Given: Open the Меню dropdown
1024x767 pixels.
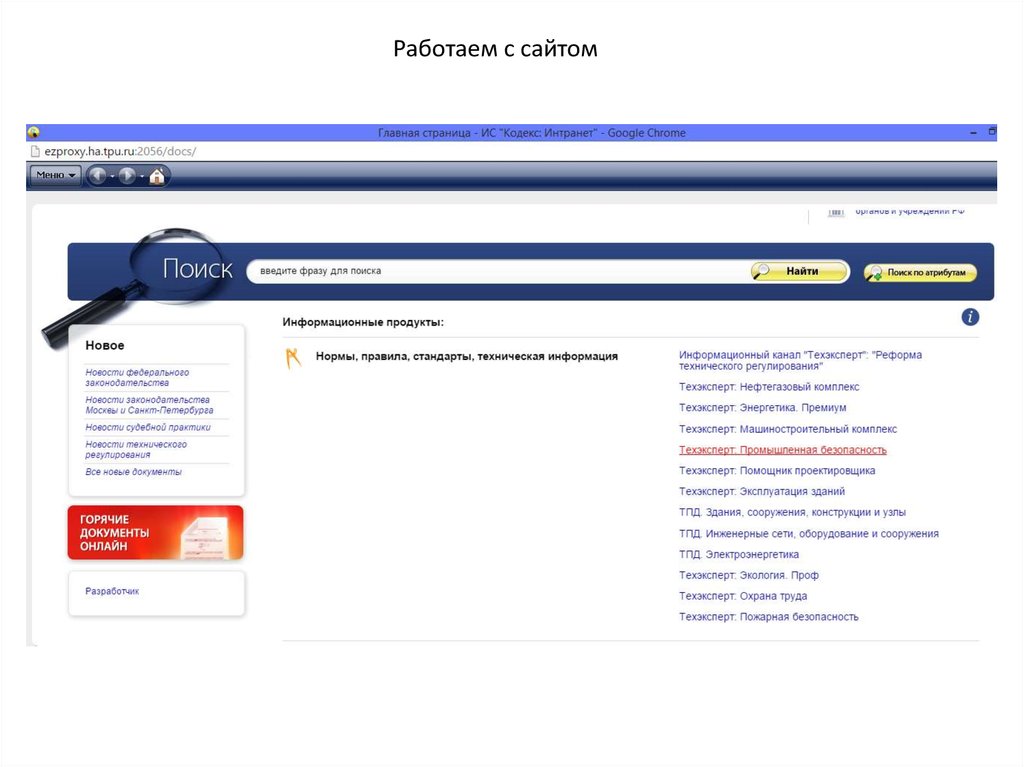Looking at the screenshot, I should pos(55,176).
